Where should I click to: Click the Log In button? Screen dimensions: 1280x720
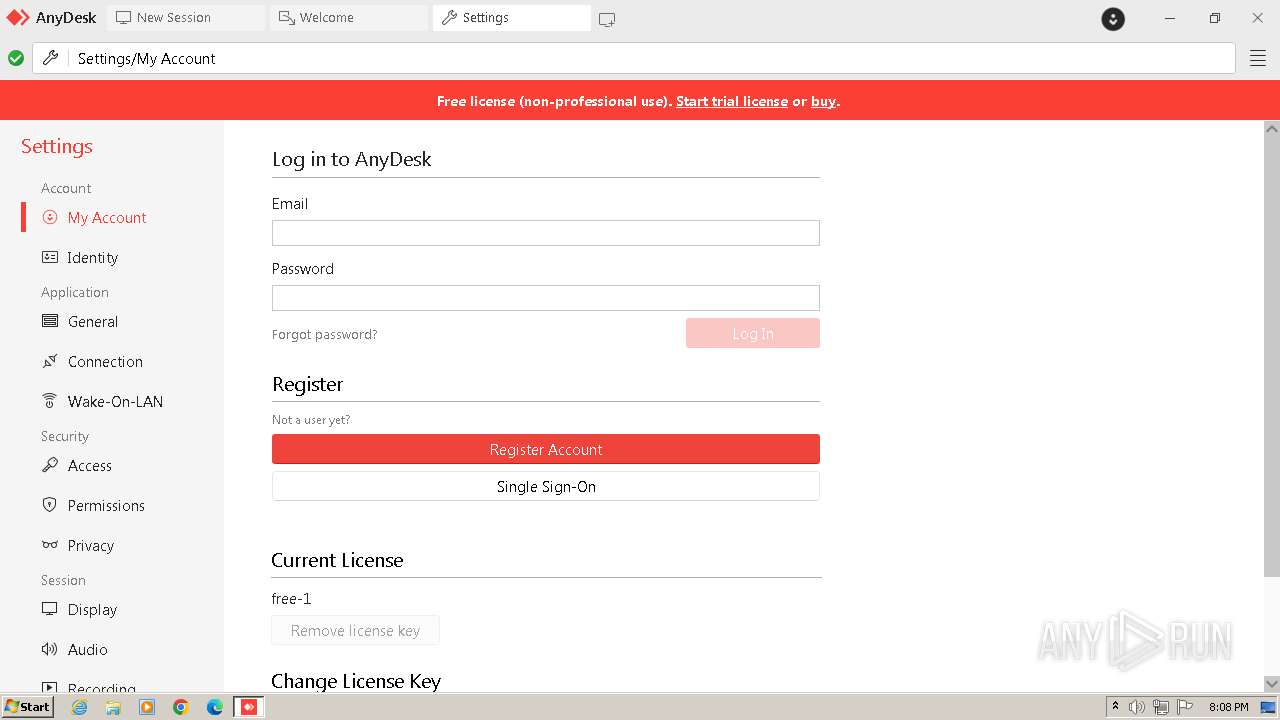tap(753, 333)
